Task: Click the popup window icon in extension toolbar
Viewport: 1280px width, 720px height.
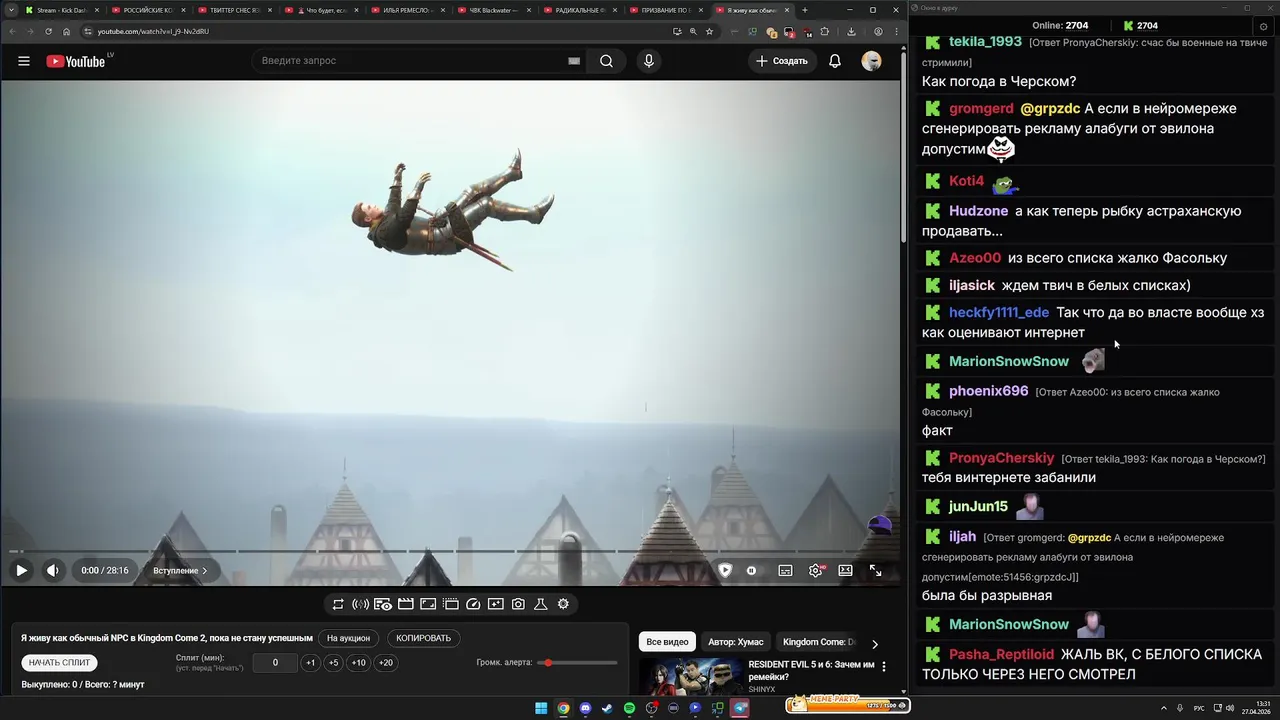Action: (451, 604)
